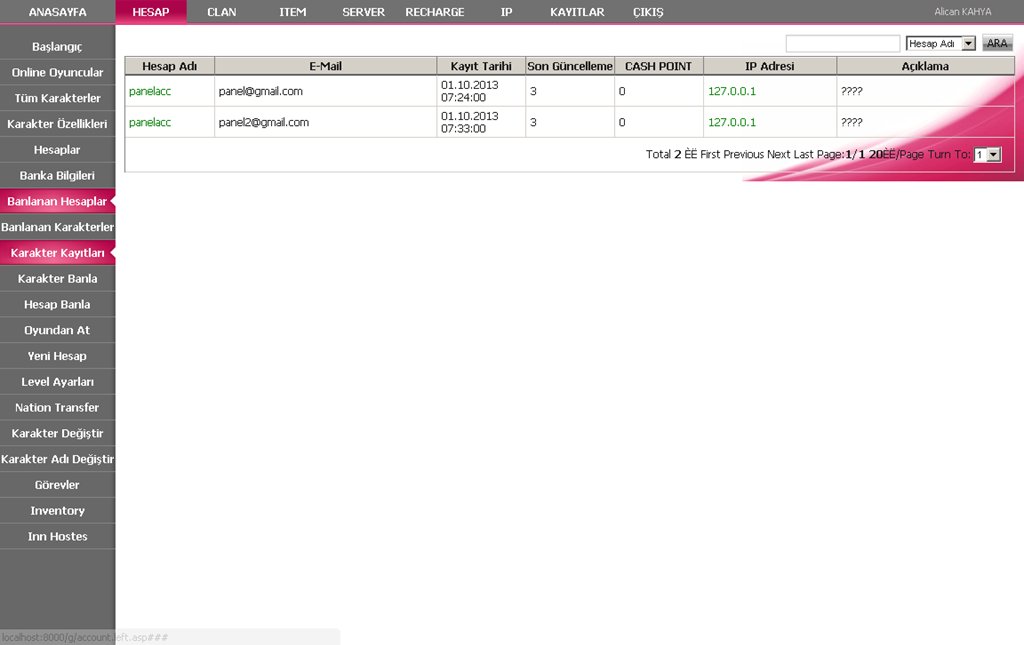Click the Hesap Adı column header
1024x645 pixels.
click(170, 66)
